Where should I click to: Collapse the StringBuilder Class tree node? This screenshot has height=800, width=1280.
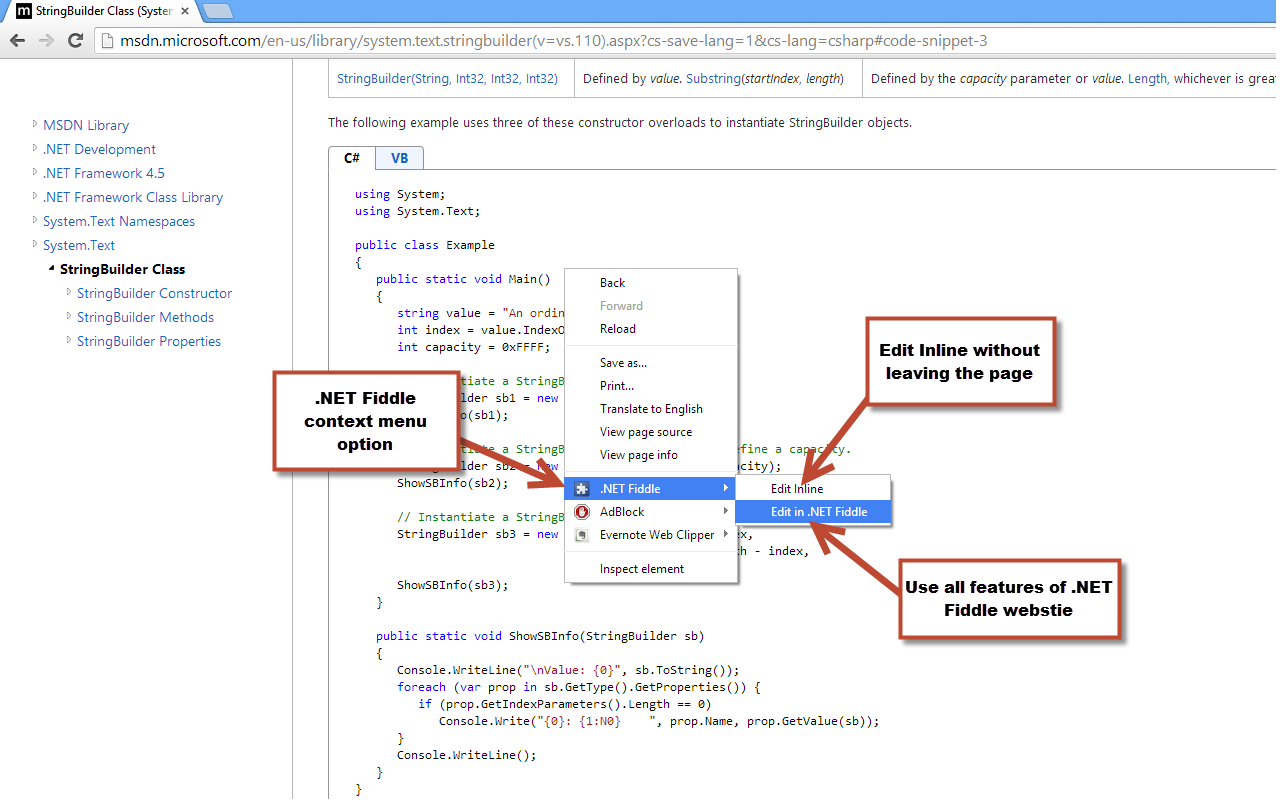pyautogui.click(x=52, y=269)
